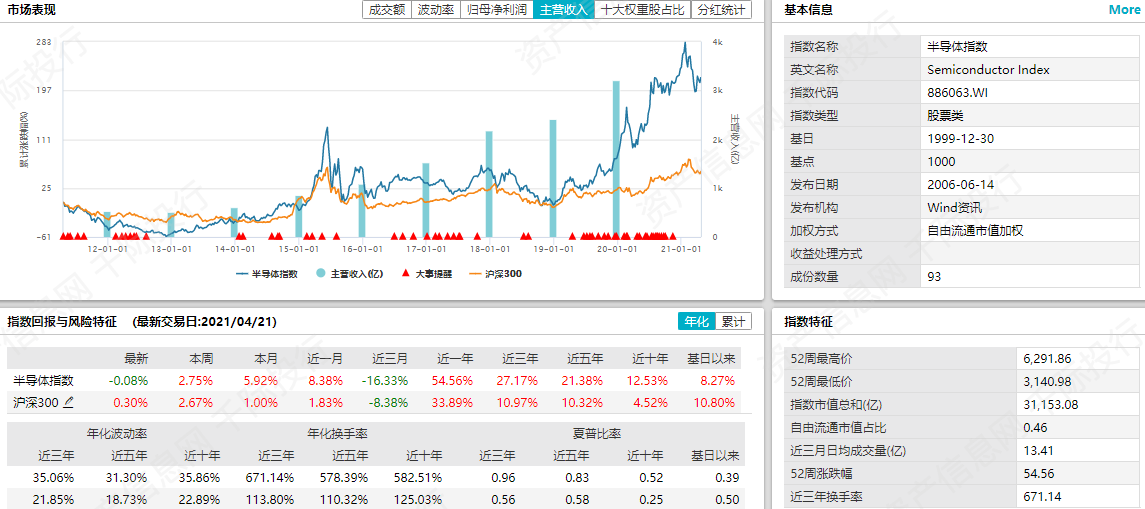Select the 年化 toggle option
This screenshot has height=509, width=1145.
tap(696, 321)
